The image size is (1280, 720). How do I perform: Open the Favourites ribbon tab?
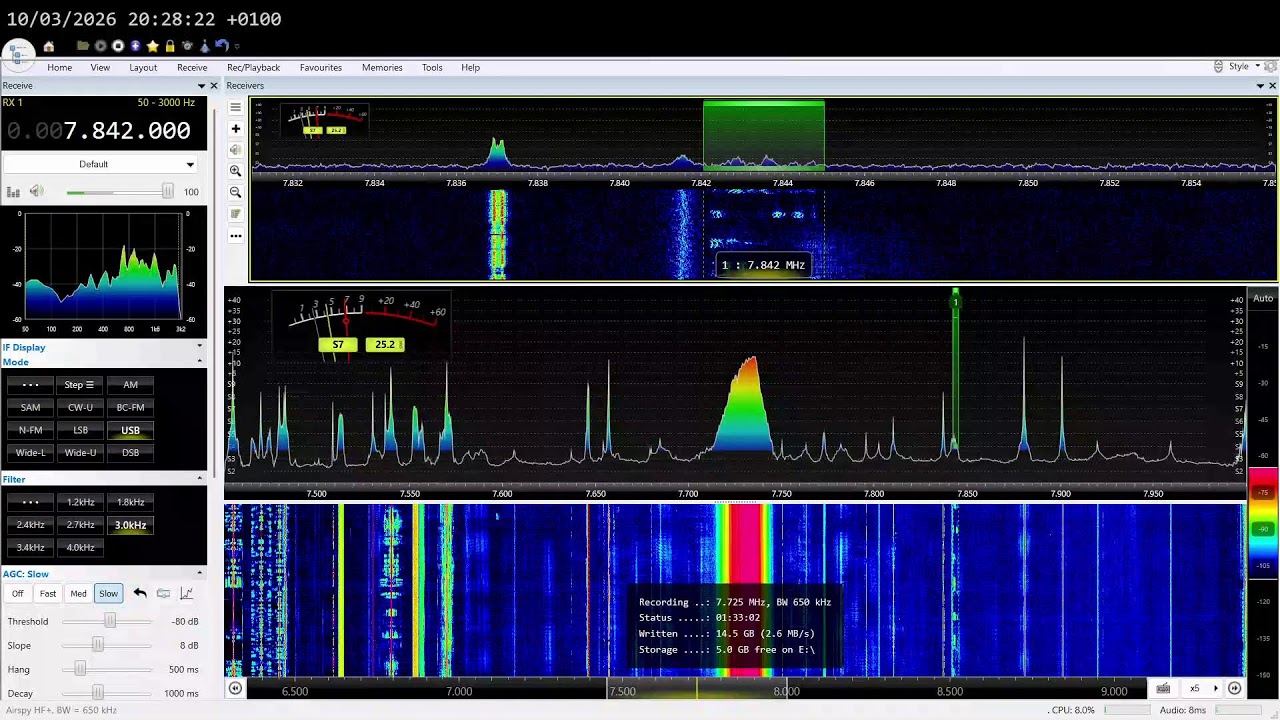pos(321,67)
